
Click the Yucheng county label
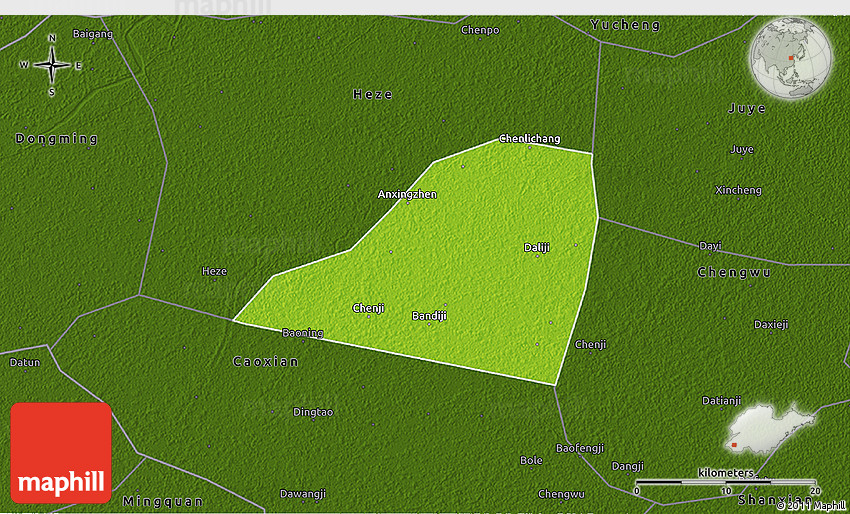tap(625, 25)
